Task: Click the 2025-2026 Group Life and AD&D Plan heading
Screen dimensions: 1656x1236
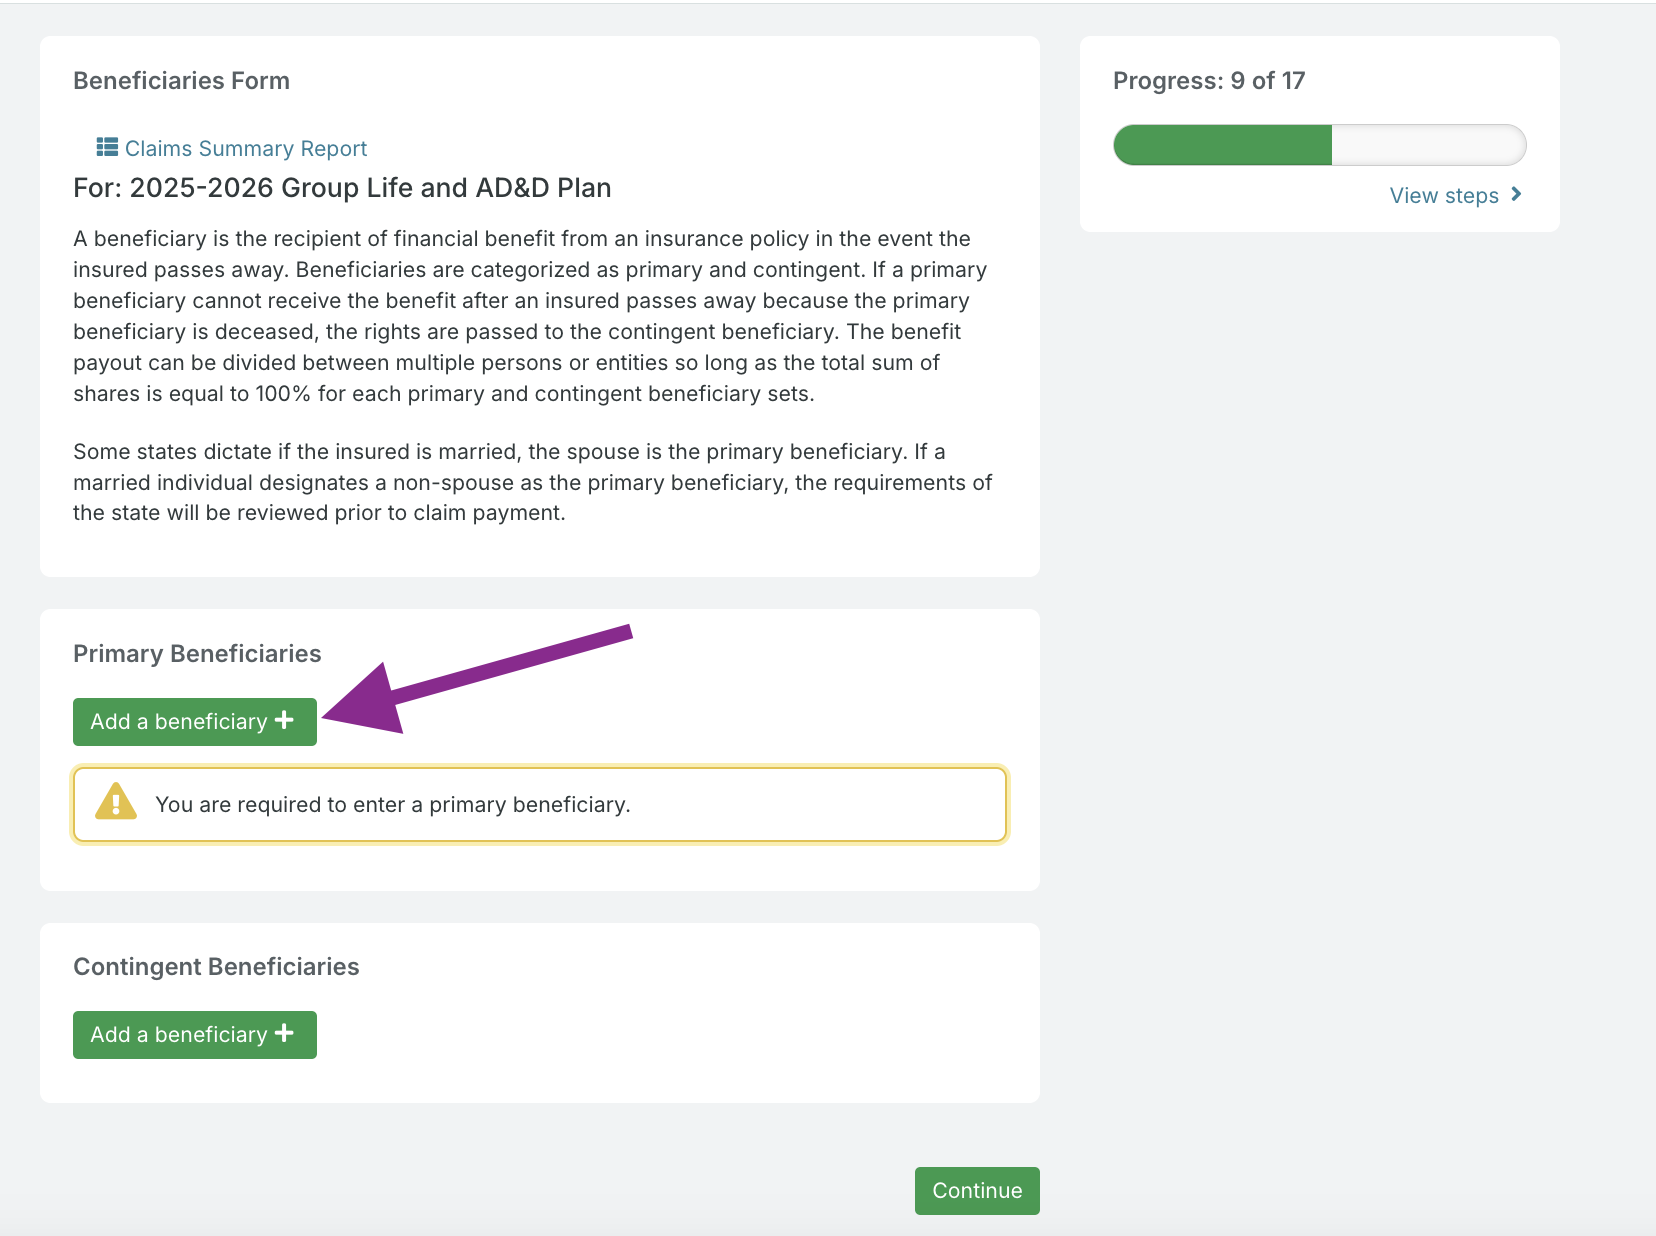Action: (x=342, y=188)
